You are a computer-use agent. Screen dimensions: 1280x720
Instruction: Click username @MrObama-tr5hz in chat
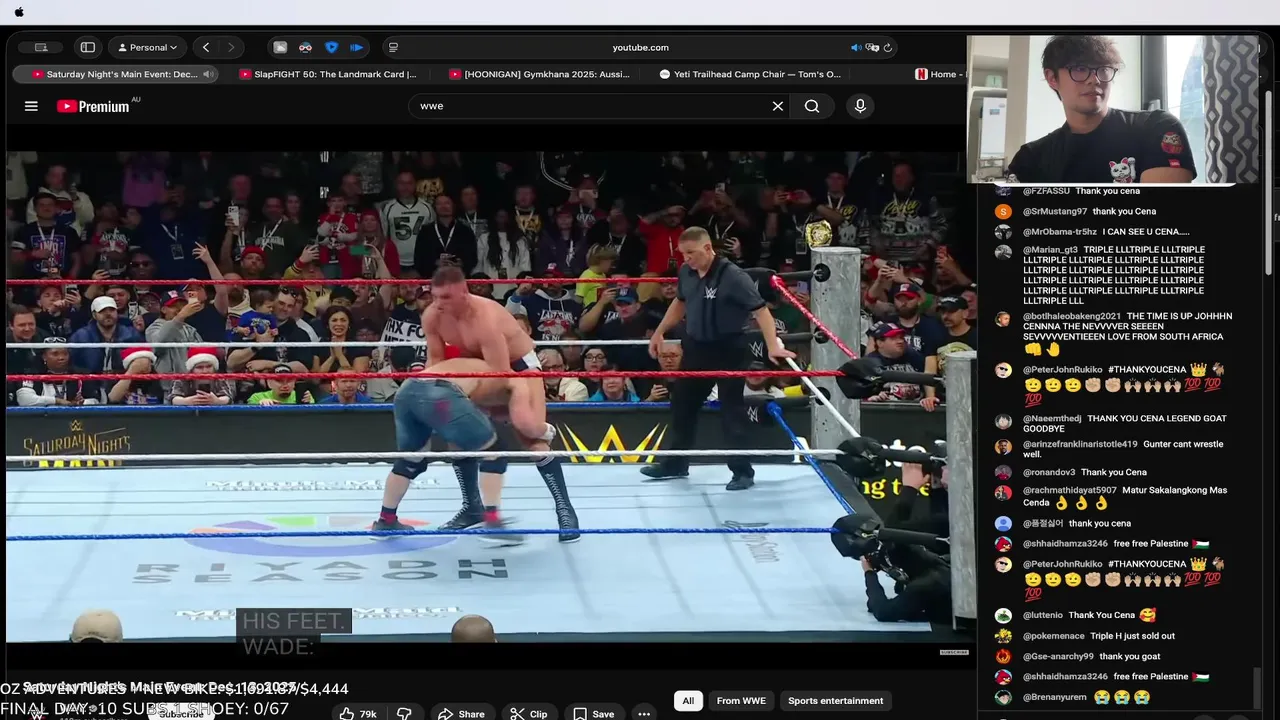pyautogui.click(x=1060, y=232)
